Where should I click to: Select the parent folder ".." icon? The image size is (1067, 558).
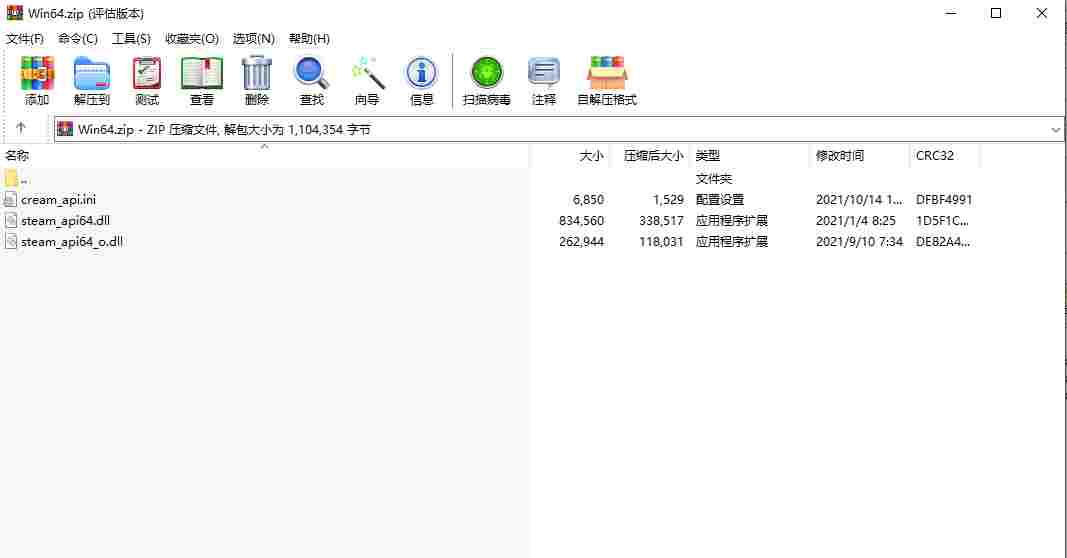[11, 179]
